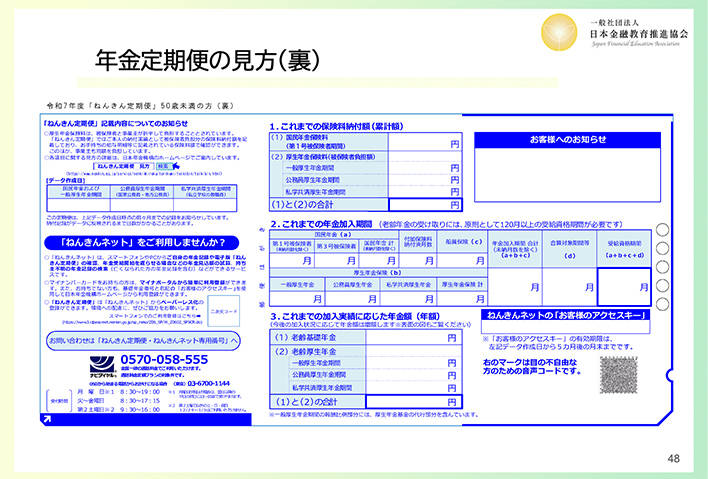The width and height of the screenshot is (708, 479).
Task: Click the 日本金融教育推進協会 name text
Action: [638, 34]
